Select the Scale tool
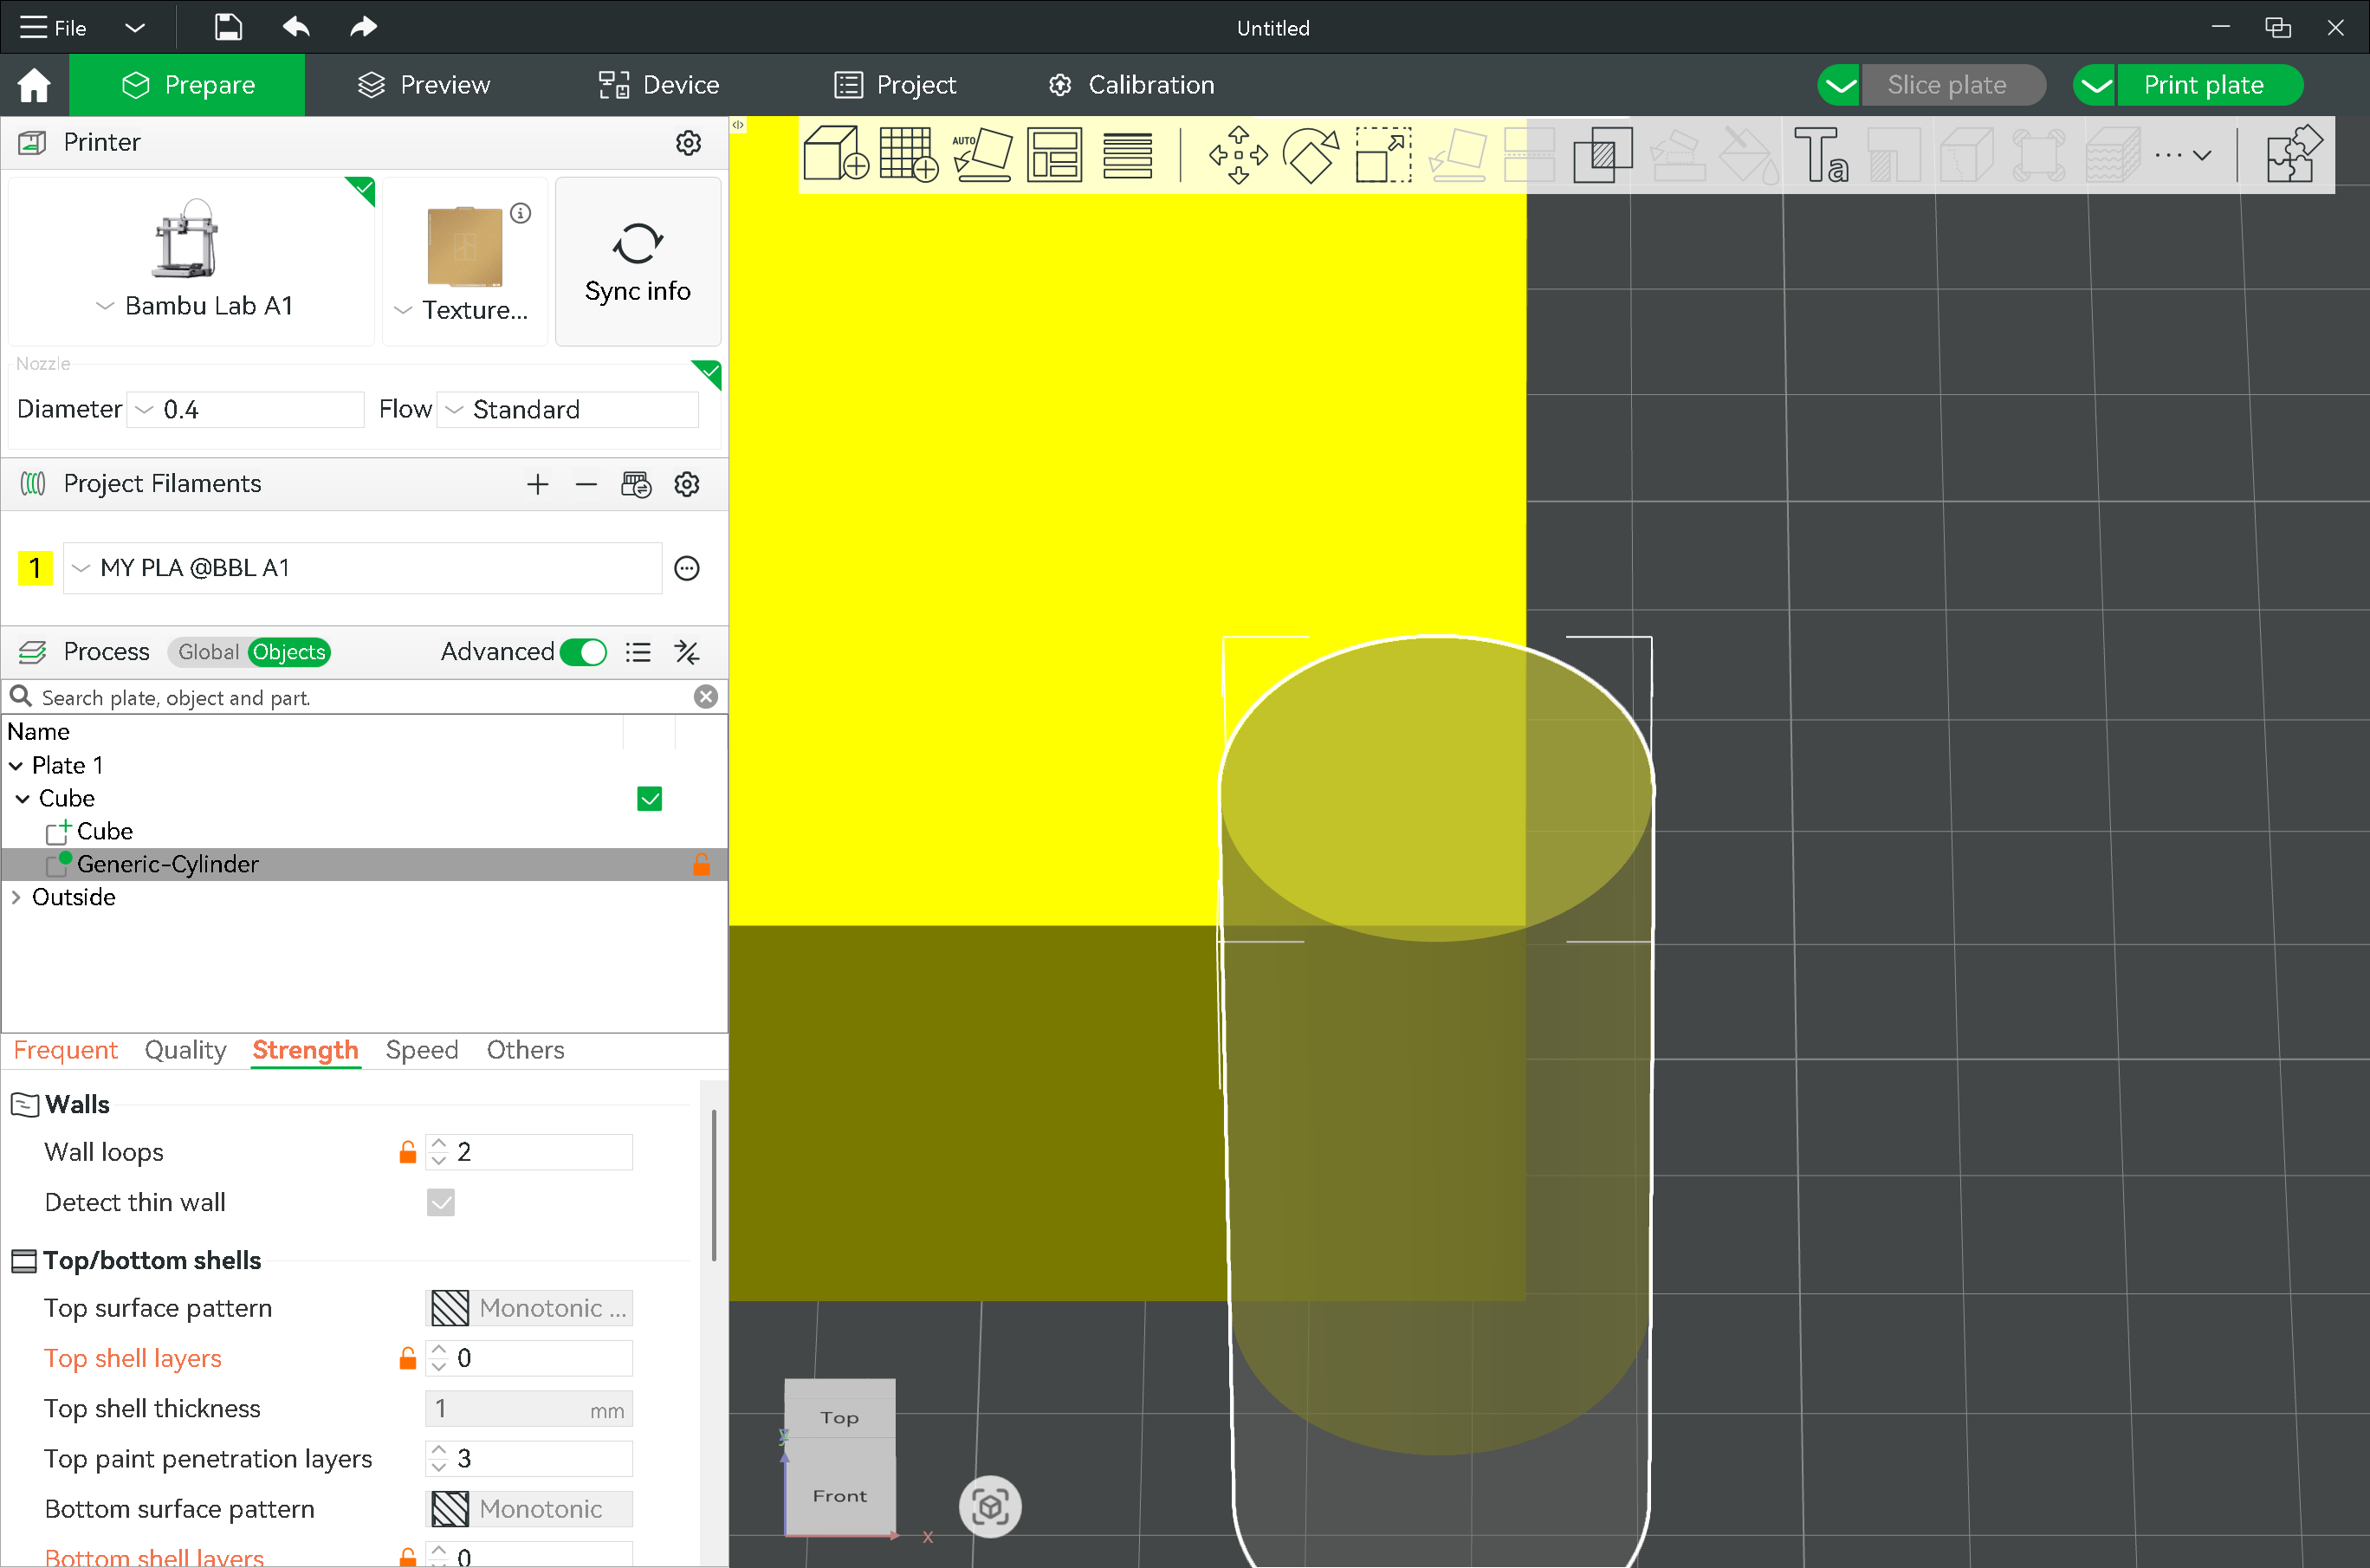2370x1568 pixels. point(1383,154)
